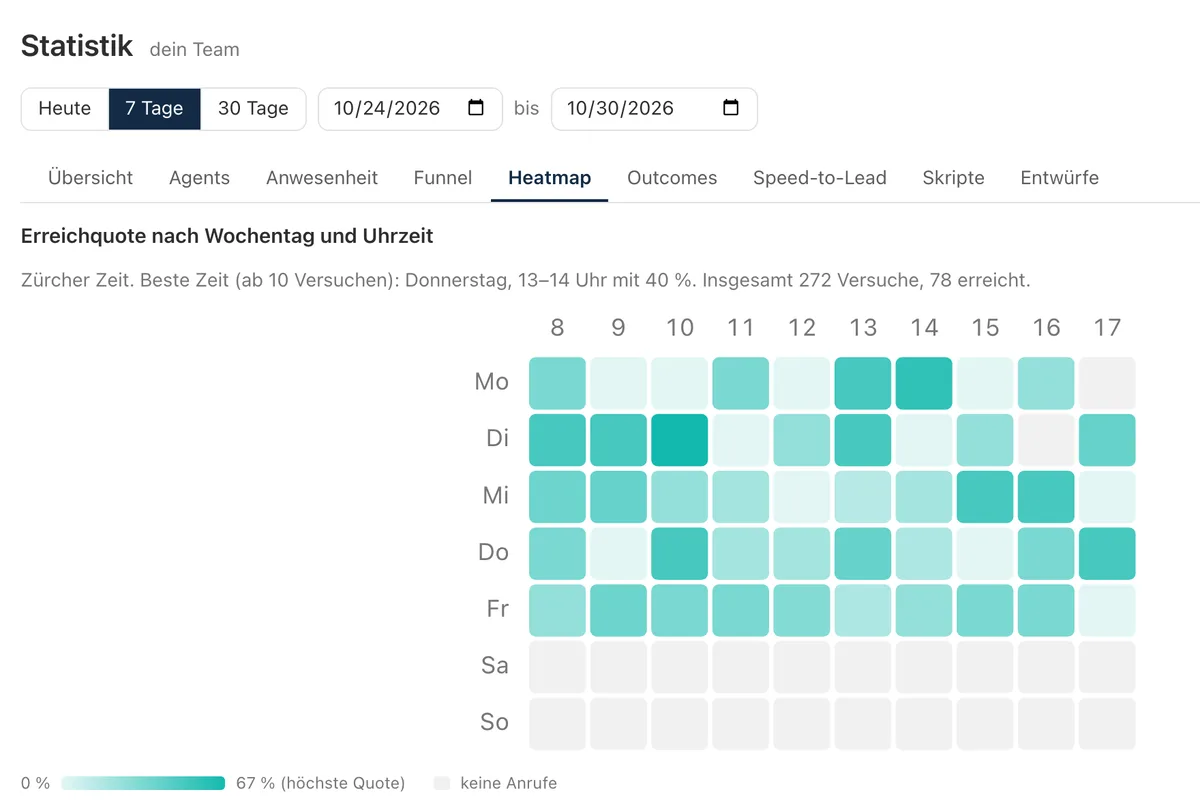
Task: Switch to the Übersicht tab
Action: (x=90, y=178)
